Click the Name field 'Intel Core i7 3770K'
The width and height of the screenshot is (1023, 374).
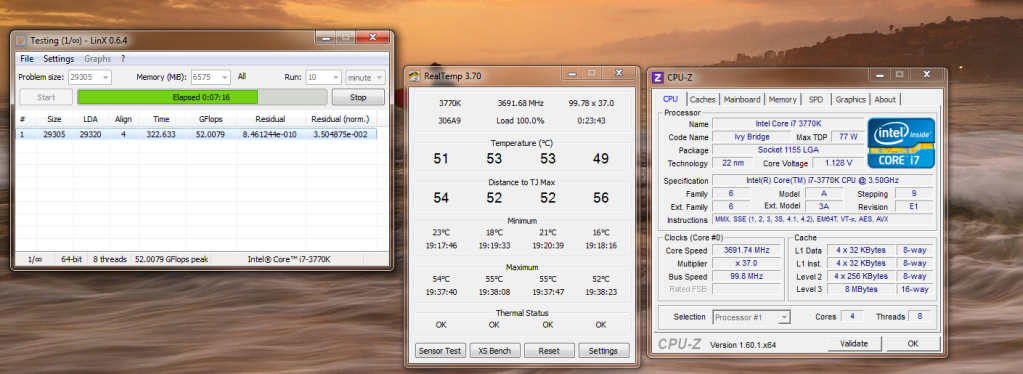pos(787,124)
